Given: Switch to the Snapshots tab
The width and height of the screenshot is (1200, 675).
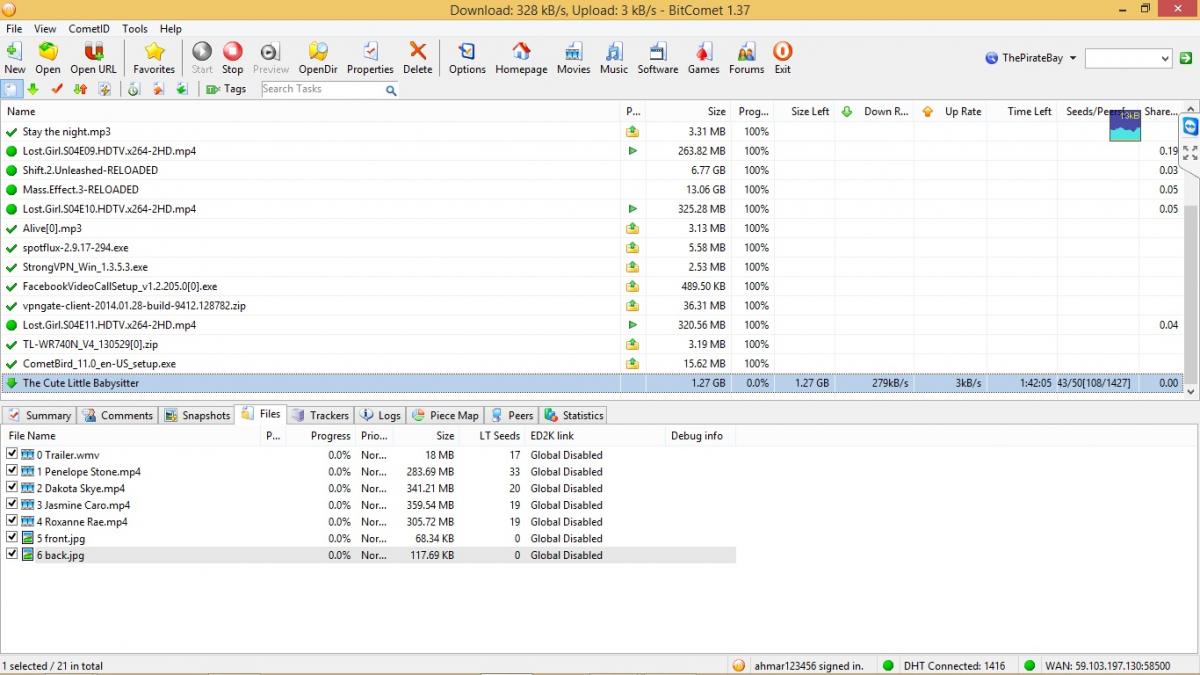Looking at the screenshot, I should [197, 415].
